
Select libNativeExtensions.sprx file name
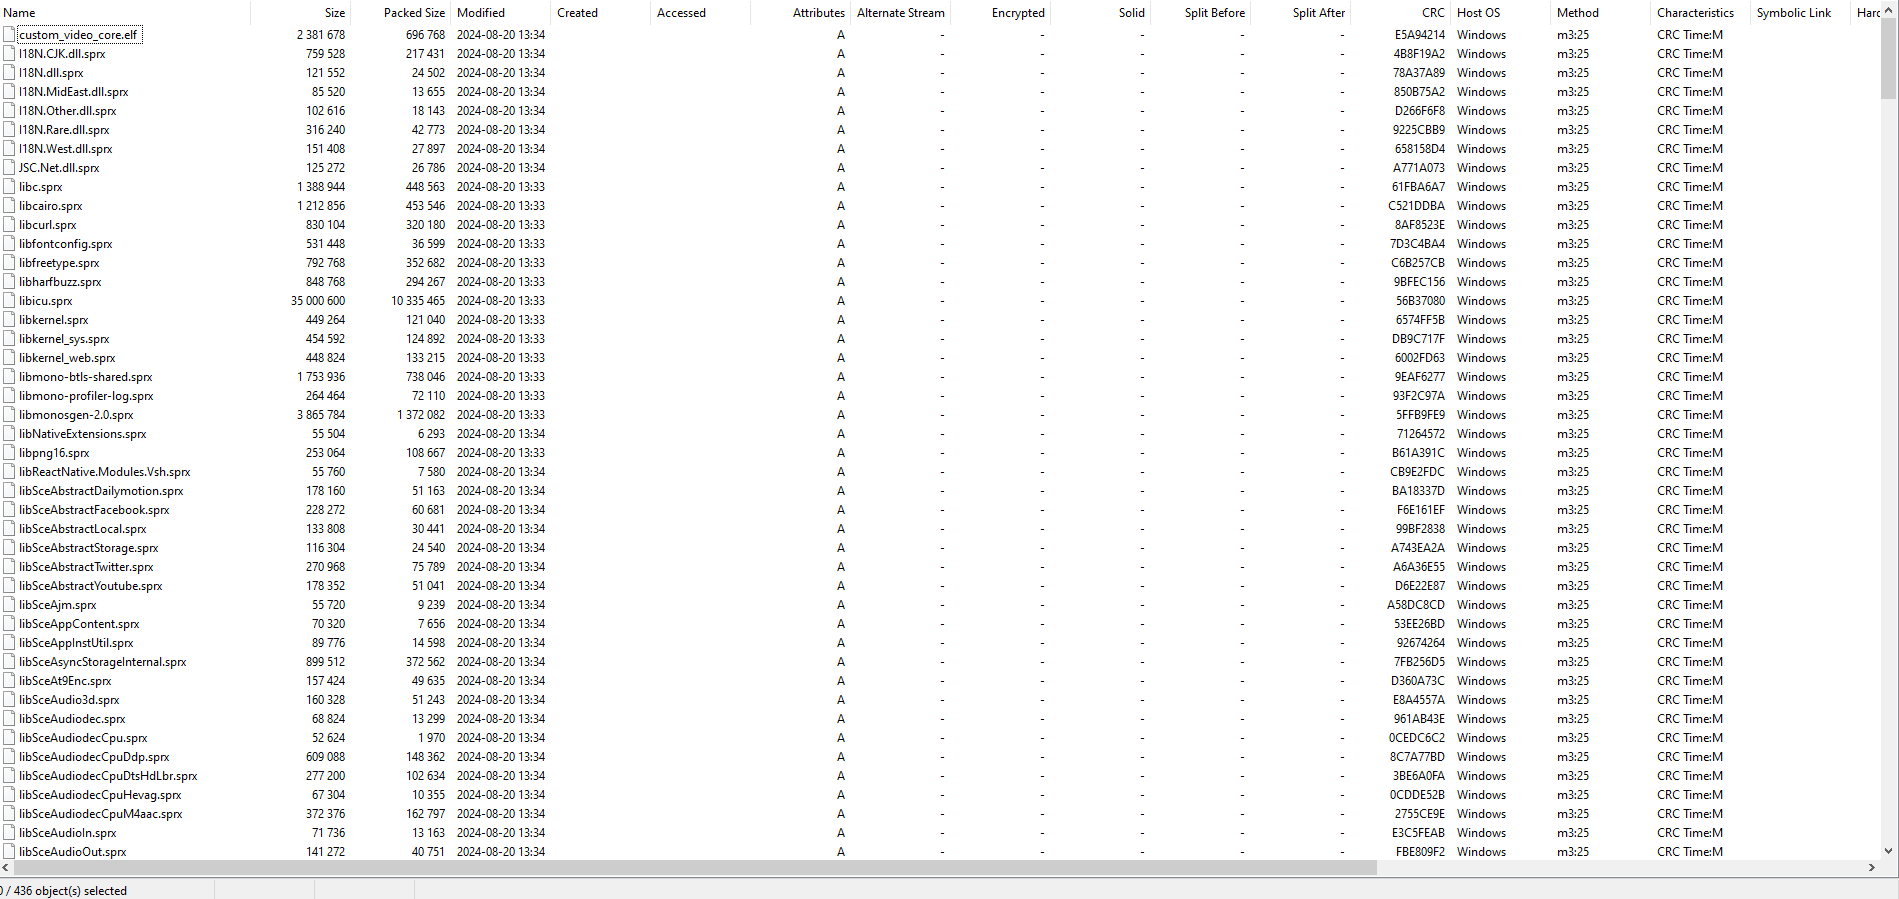point(82,434)
